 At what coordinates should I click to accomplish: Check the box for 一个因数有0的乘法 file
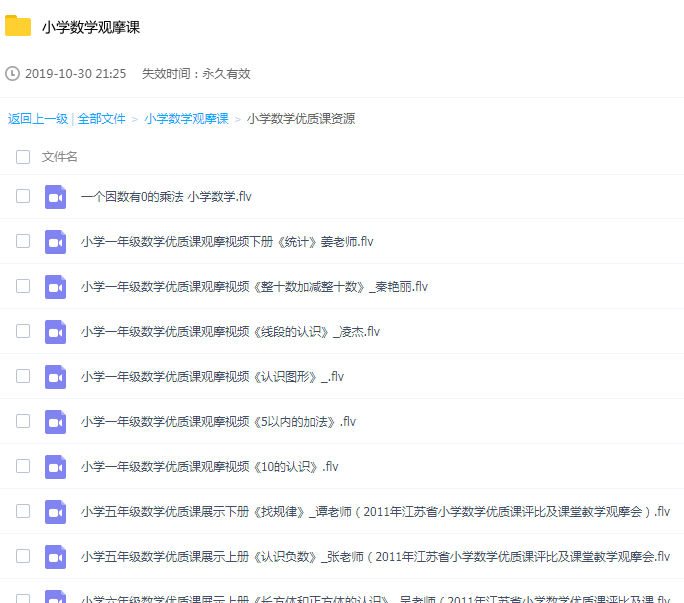tap(23, 197)
